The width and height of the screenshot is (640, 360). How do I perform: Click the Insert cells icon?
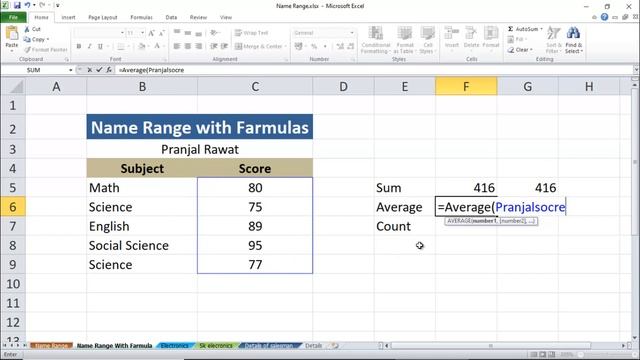click(451, 33)
